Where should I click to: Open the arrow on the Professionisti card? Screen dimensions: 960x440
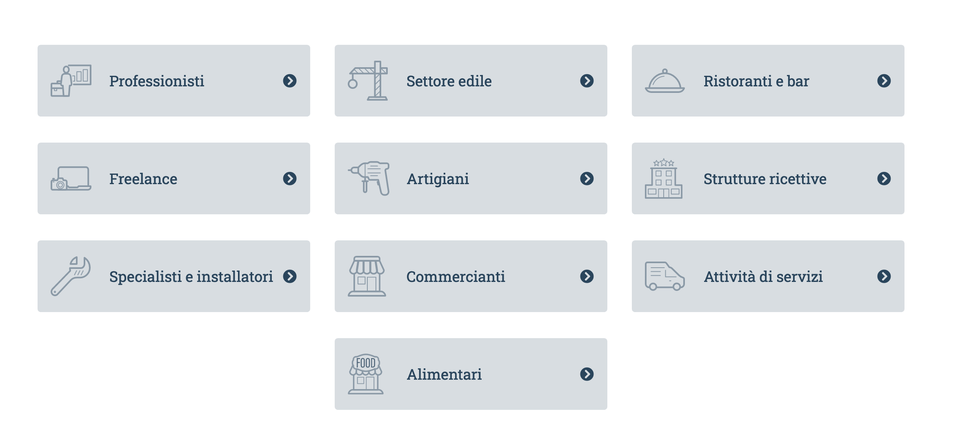pos(290,81)
